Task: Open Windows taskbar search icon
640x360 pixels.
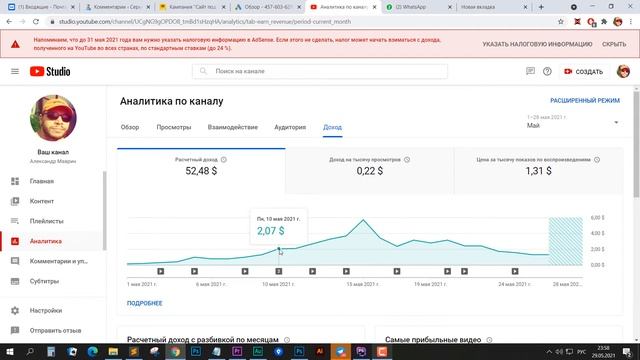Action: pyautogui.click(x=30, y=351)
